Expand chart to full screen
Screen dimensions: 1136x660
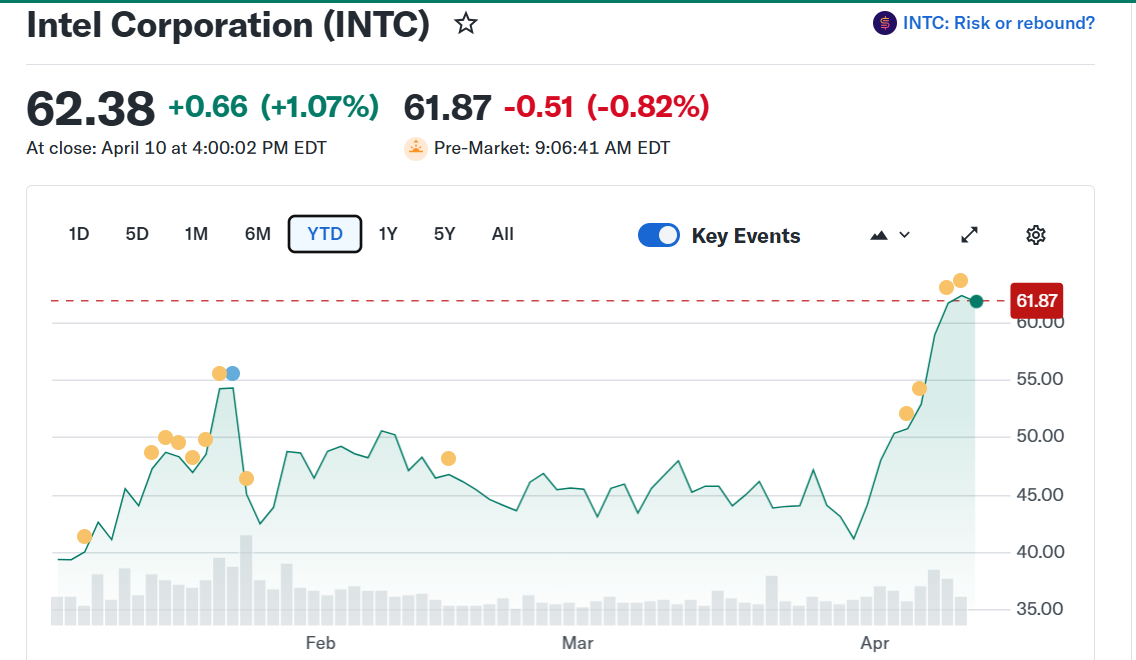[x=969, y=235]
